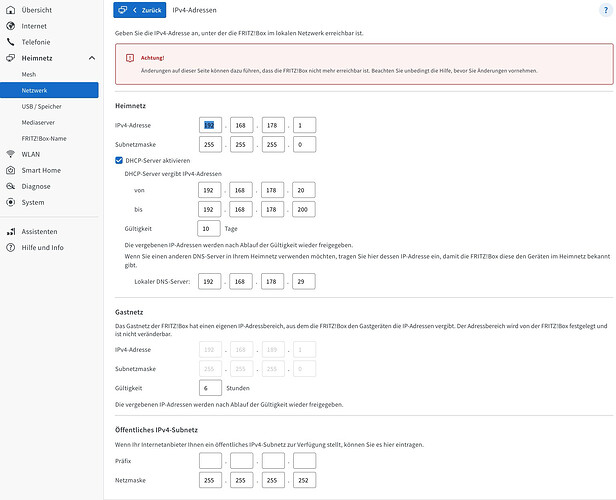Open Telefonie via phone icon

[x=11, y=42]
